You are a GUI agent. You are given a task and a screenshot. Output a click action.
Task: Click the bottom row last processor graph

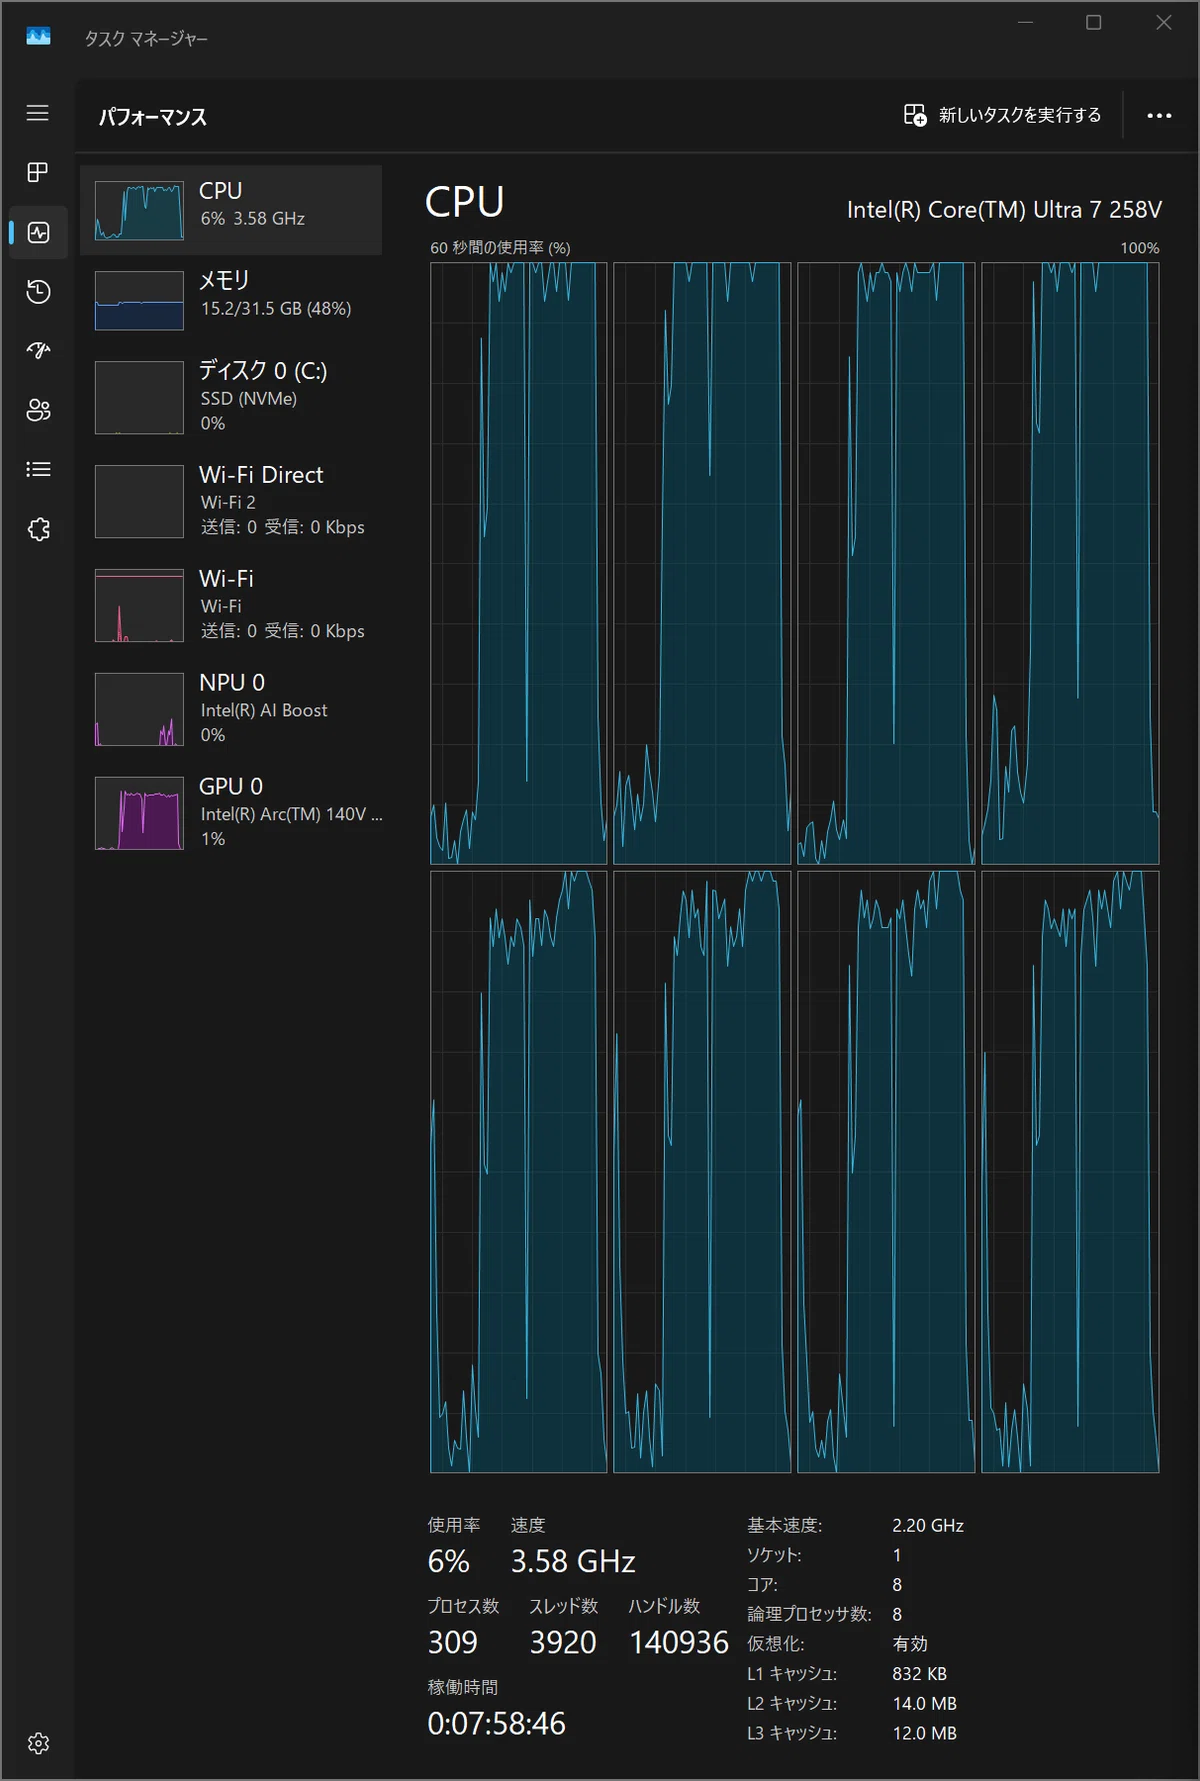point(1070,1172)
